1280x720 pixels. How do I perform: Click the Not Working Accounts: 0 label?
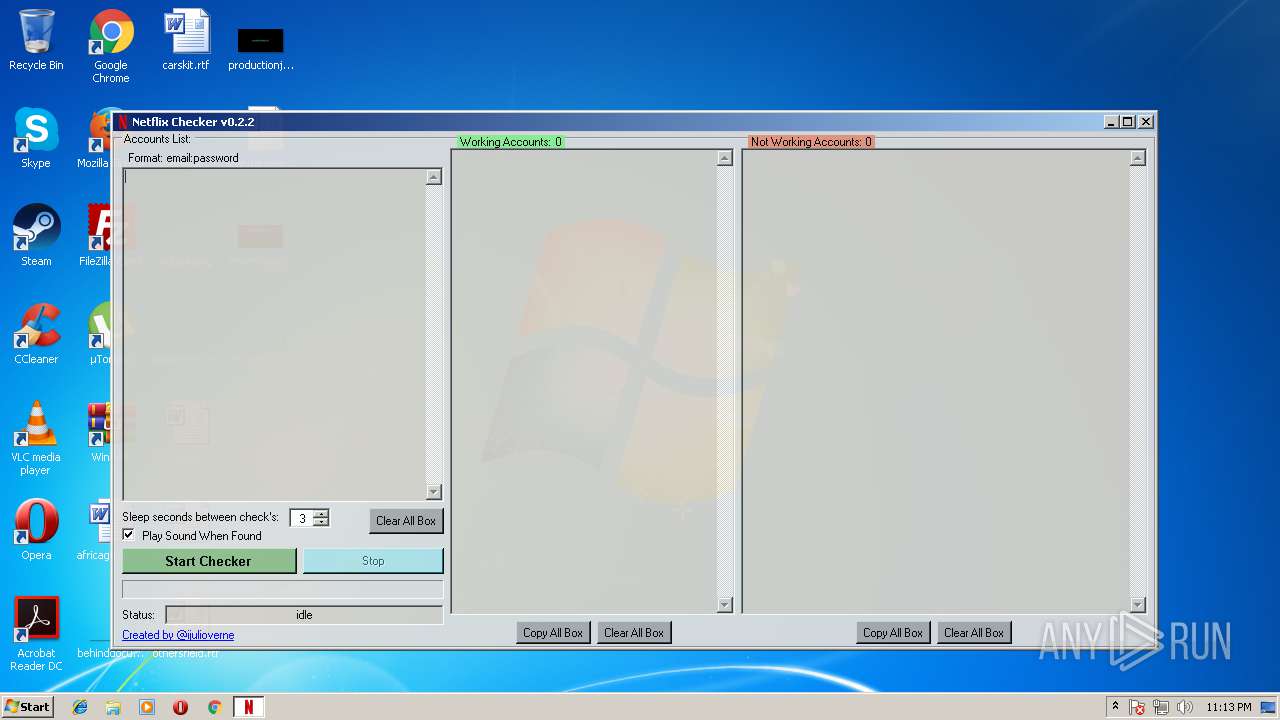[x=811, y=142]
